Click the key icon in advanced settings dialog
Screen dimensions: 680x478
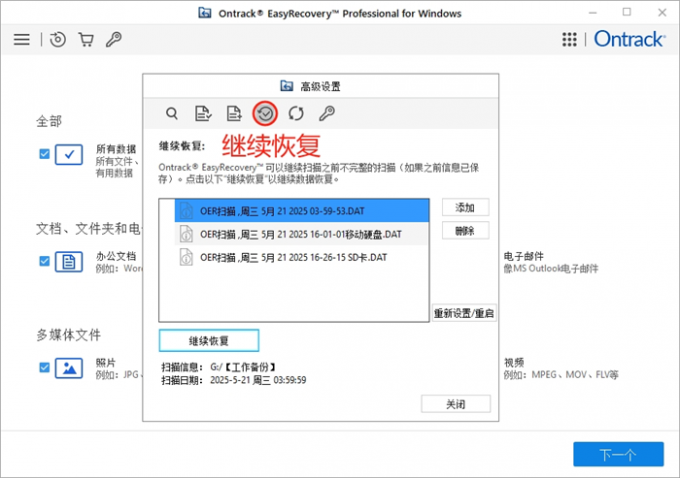point(327,114)
